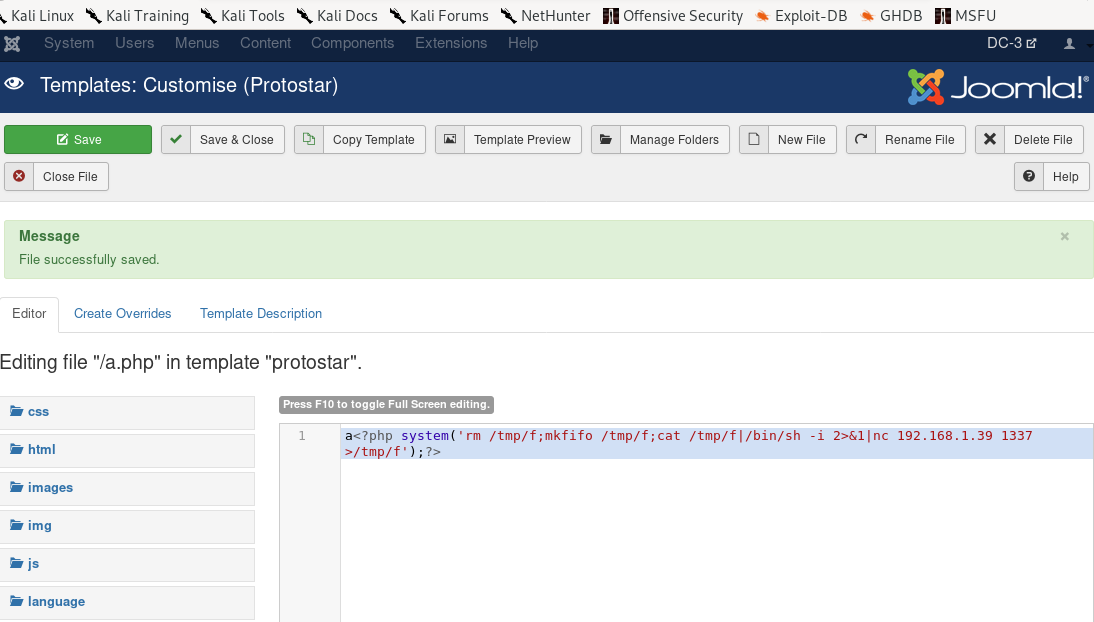
Task: Click the Manage Folders folder icon
Action: [x=606, y=139]
